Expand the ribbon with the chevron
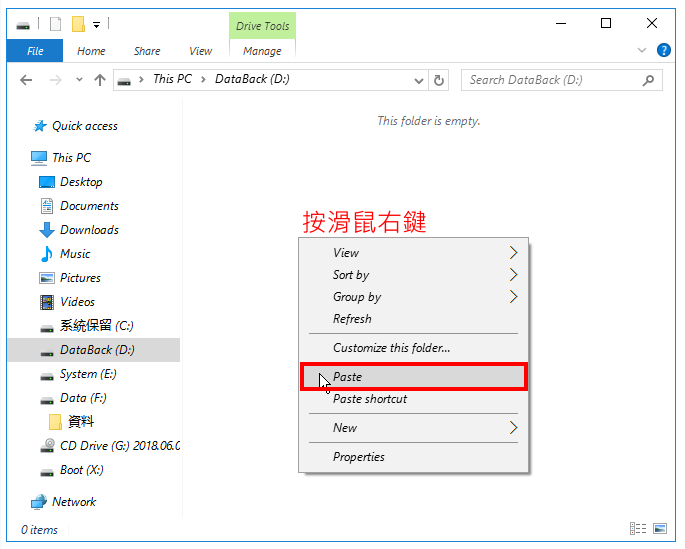 642,50
